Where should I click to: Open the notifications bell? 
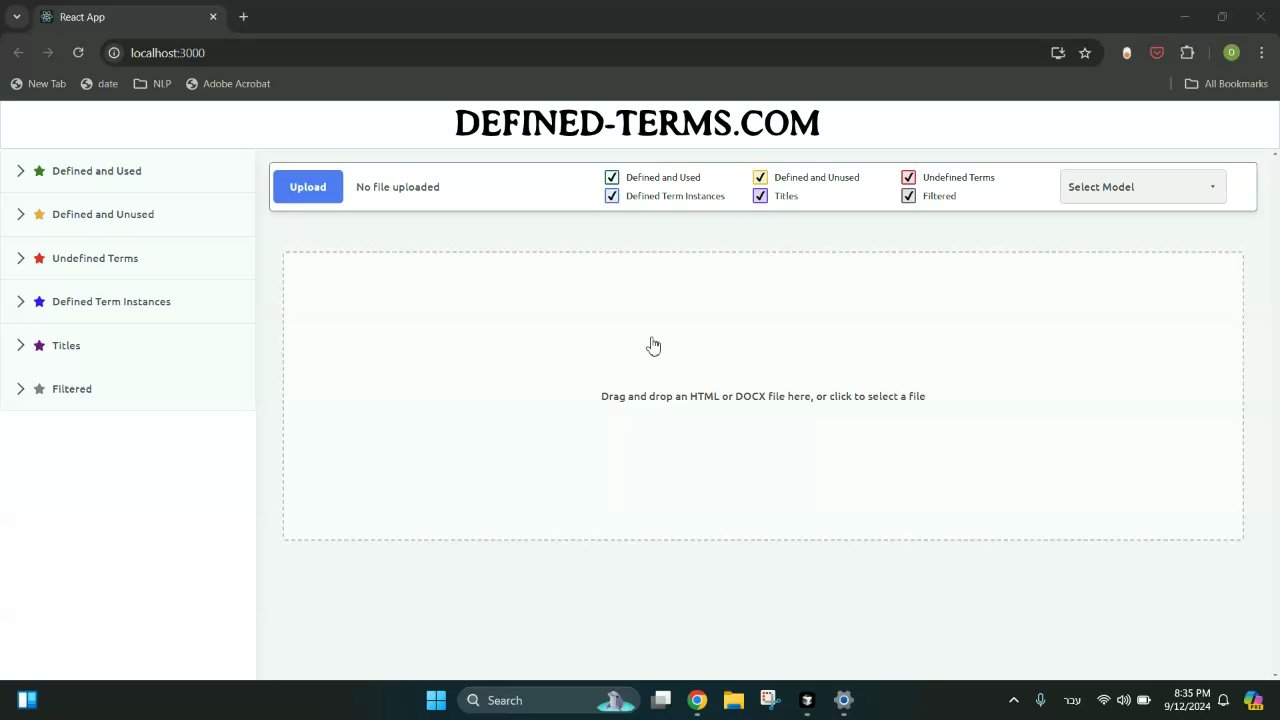(1223, 700)
